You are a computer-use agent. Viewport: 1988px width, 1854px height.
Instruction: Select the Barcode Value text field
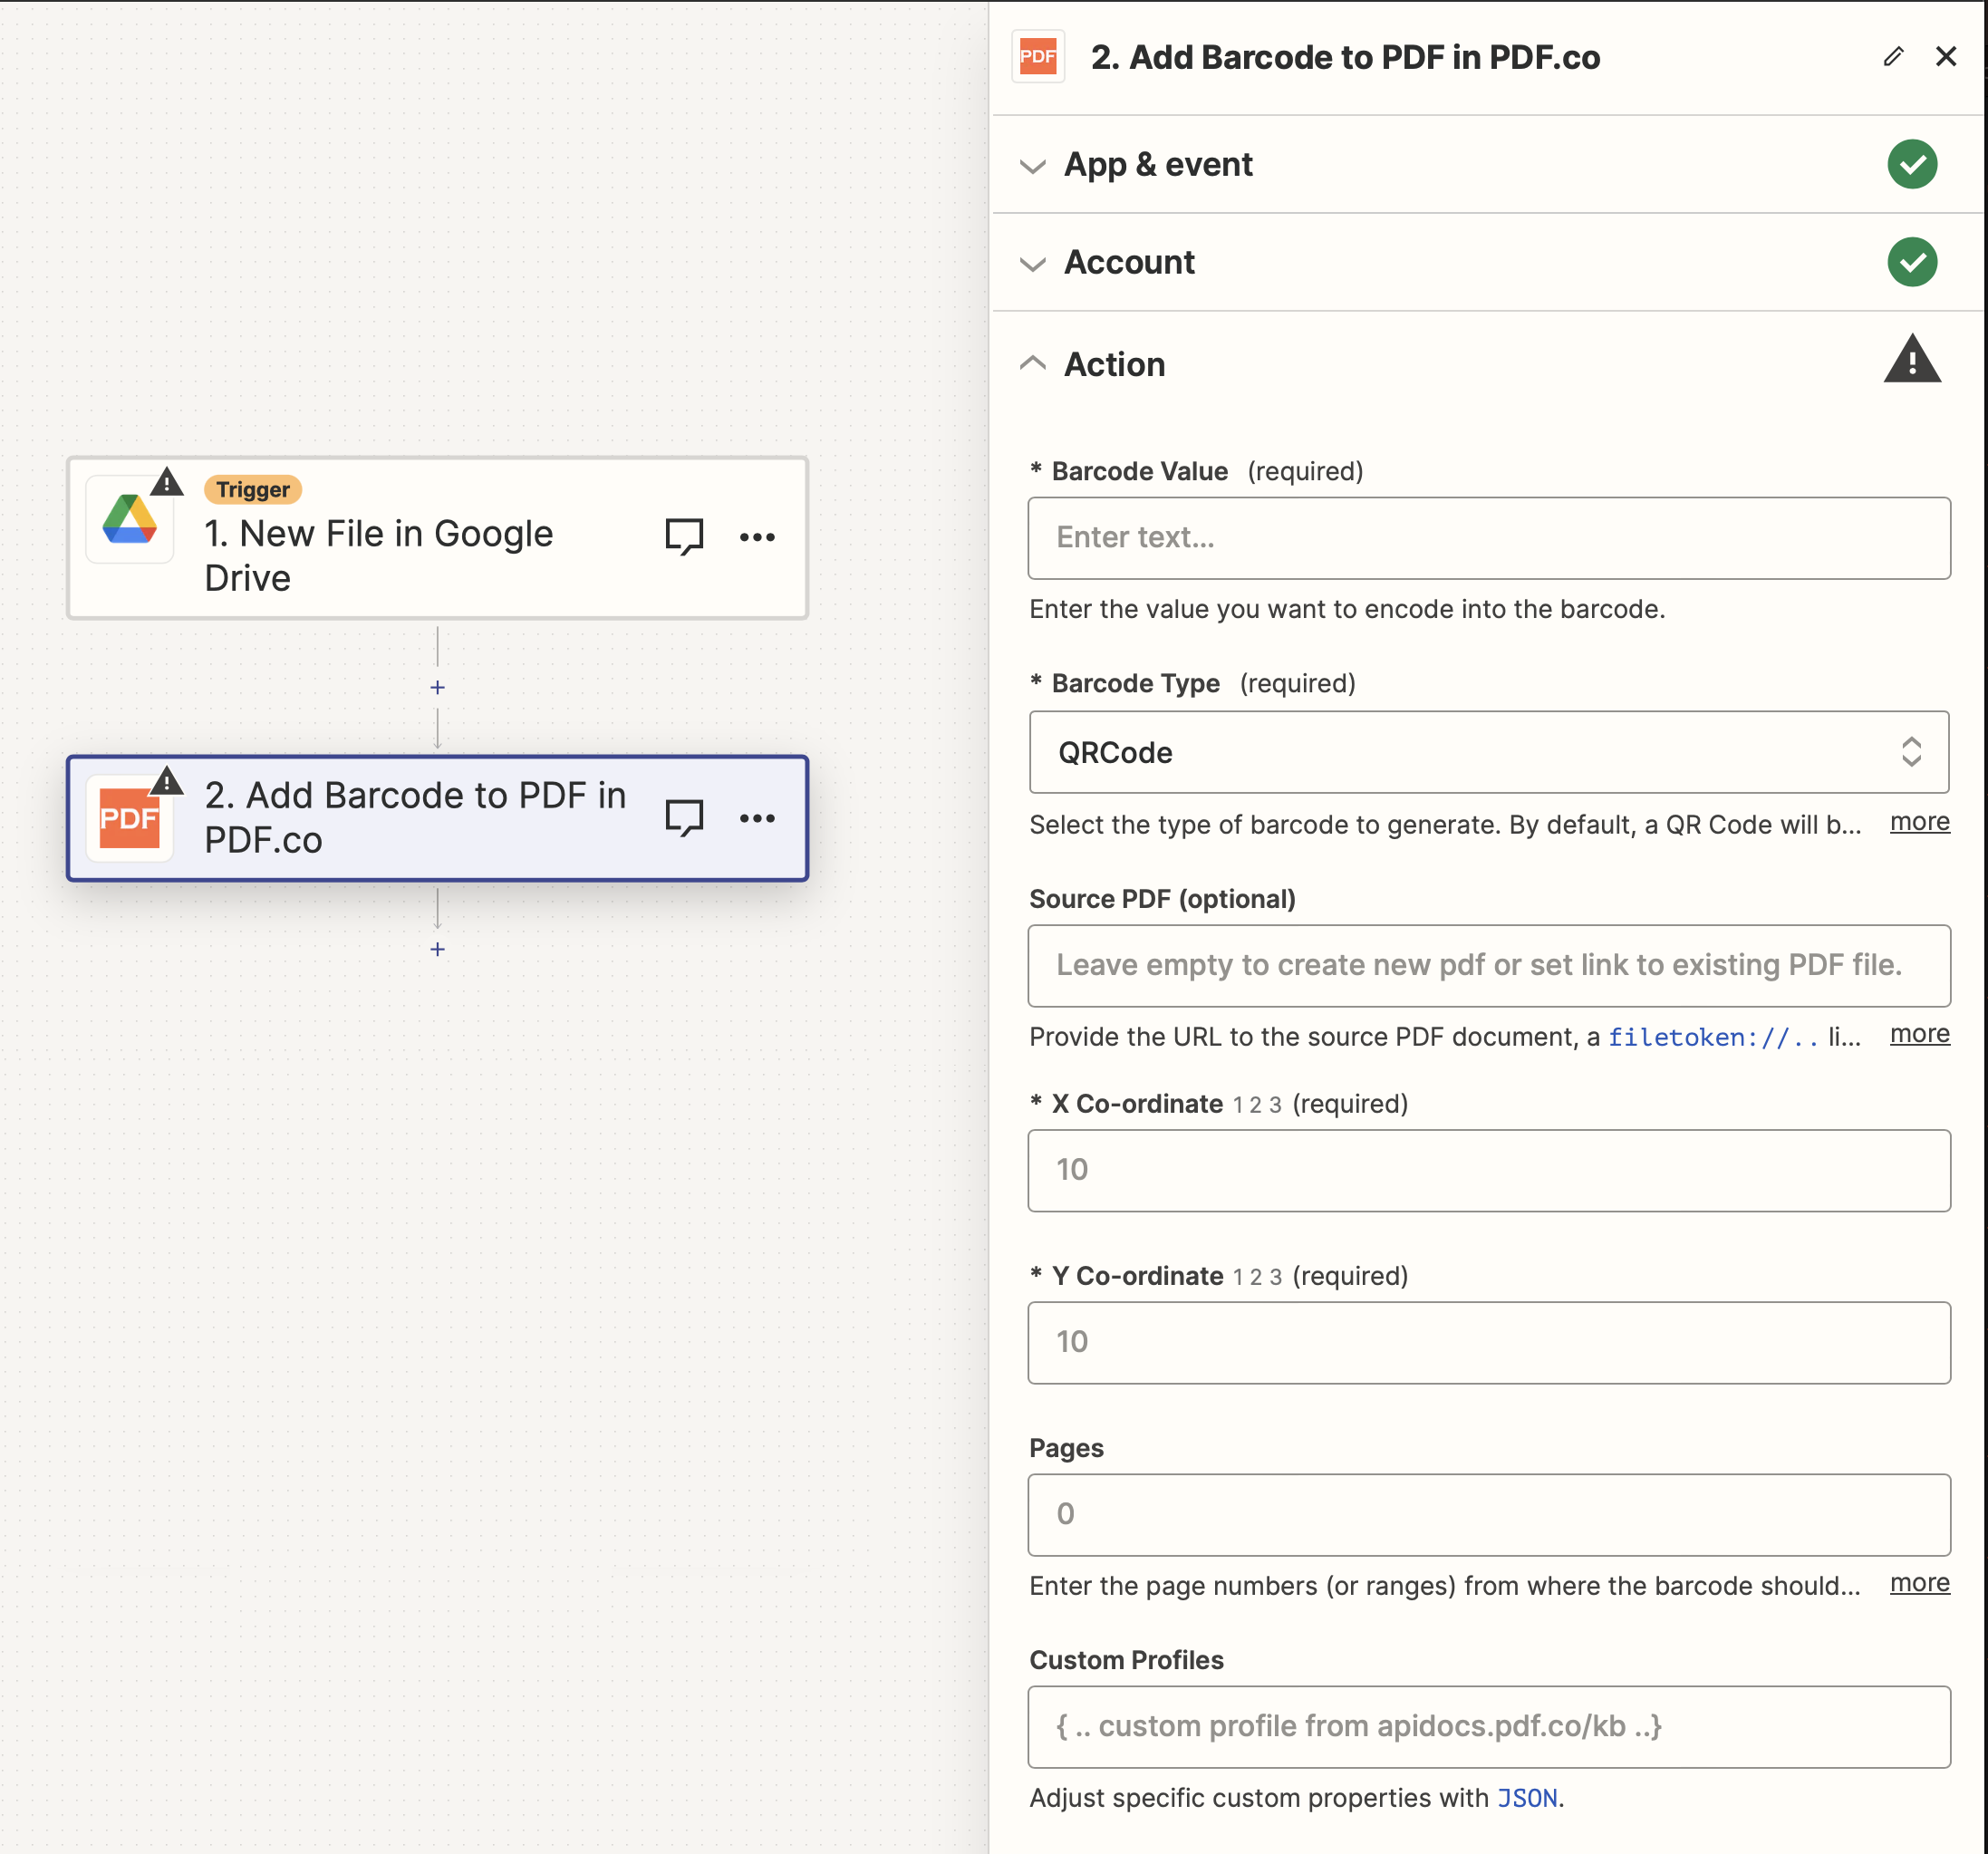click(1488, 538)
